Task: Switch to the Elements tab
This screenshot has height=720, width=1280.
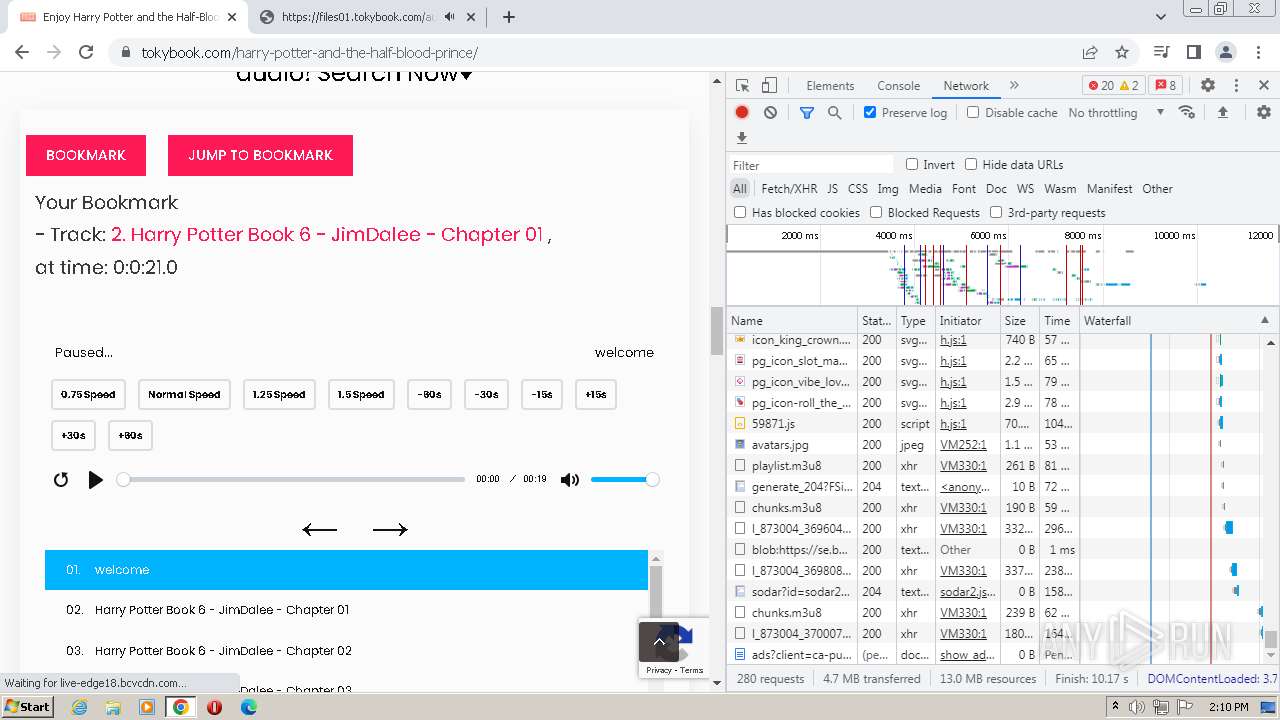Action: point(830,86)
